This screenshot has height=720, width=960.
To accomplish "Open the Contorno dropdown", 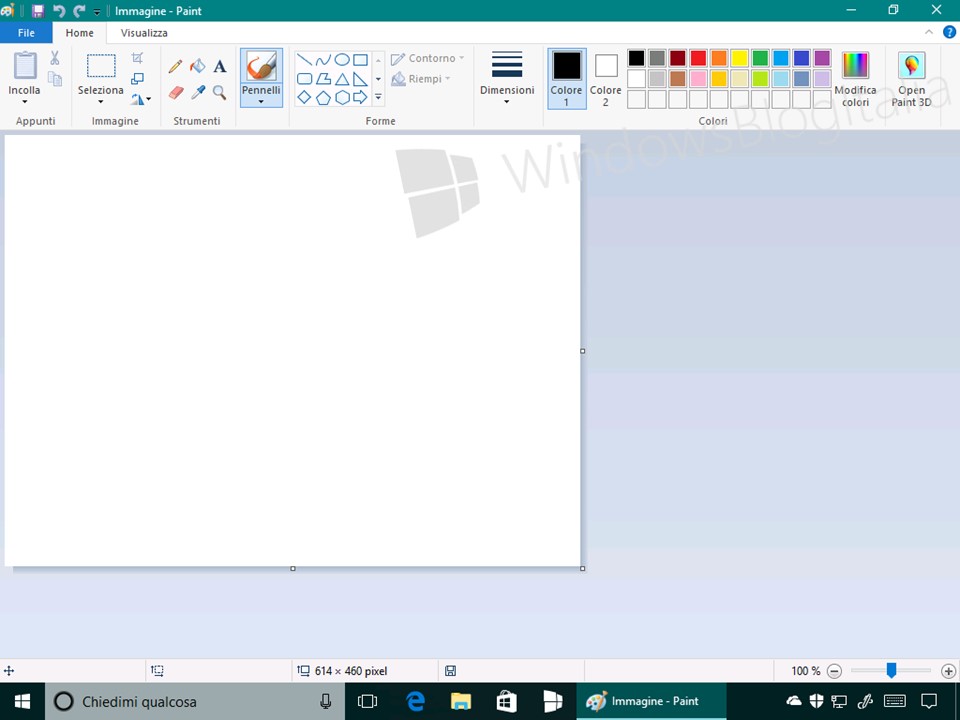I will pos(428,58).
